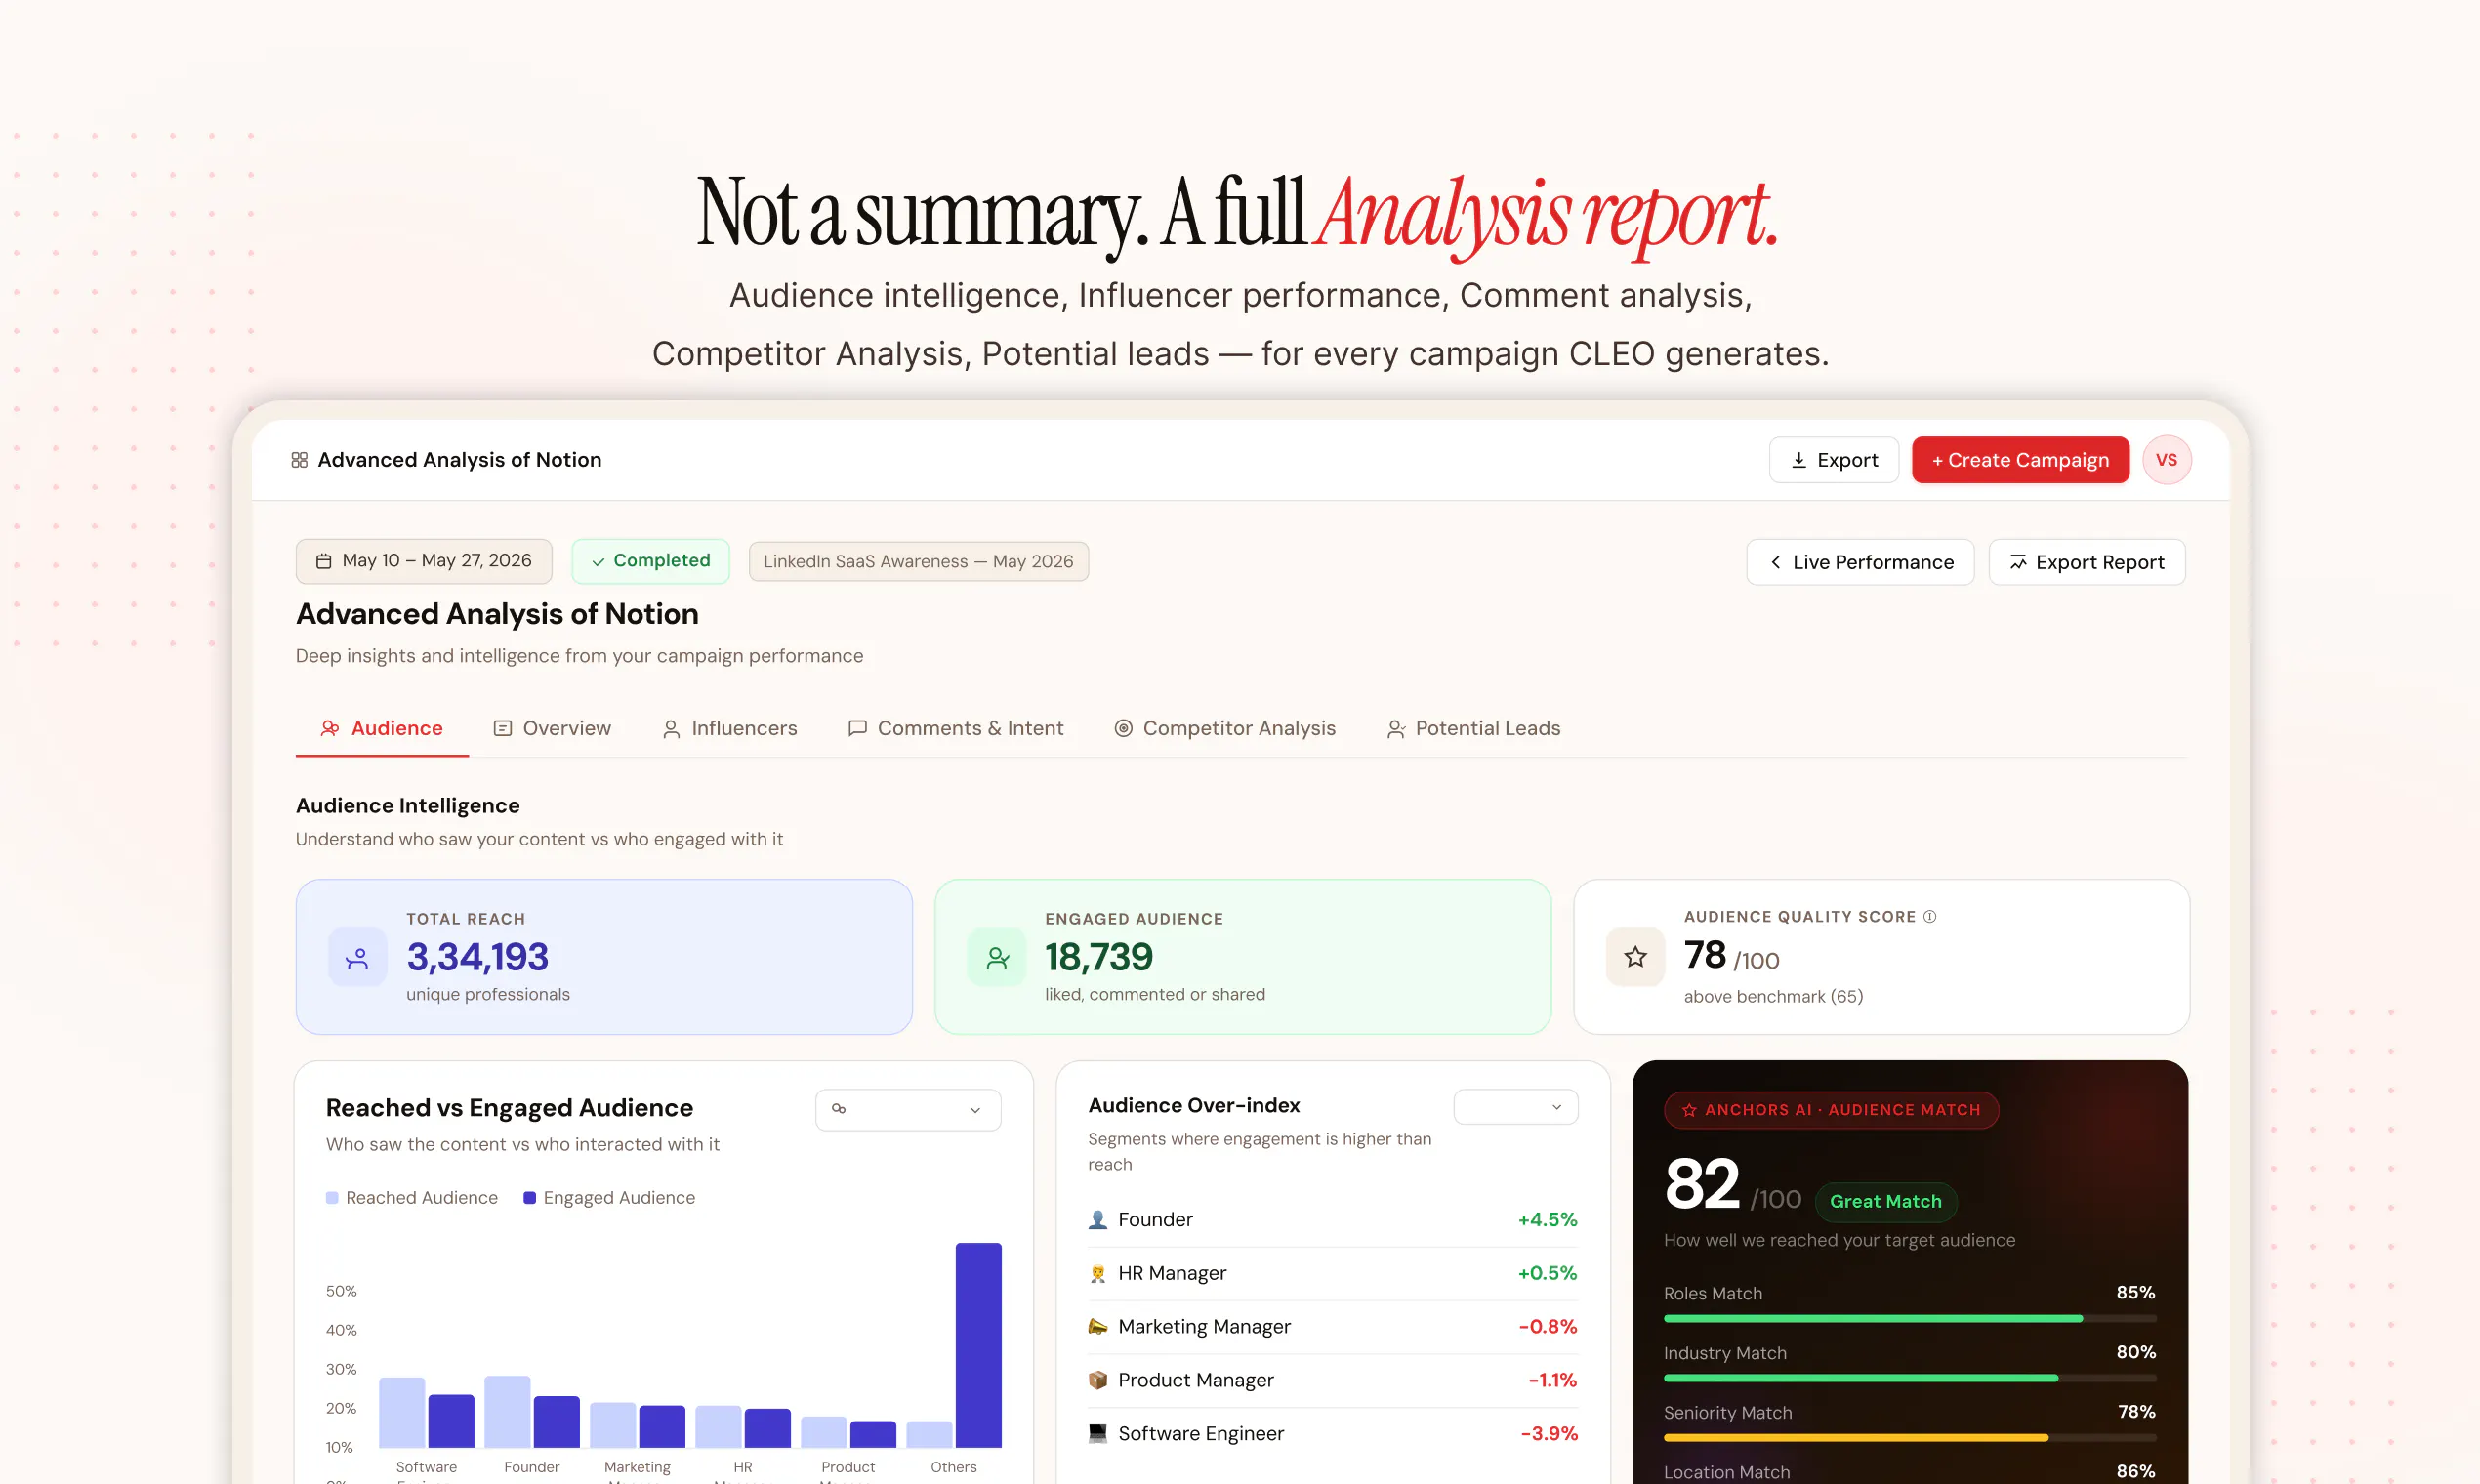Click the calendar icon in the date range
2480x1484 pixels.
[x=324, y=561]
